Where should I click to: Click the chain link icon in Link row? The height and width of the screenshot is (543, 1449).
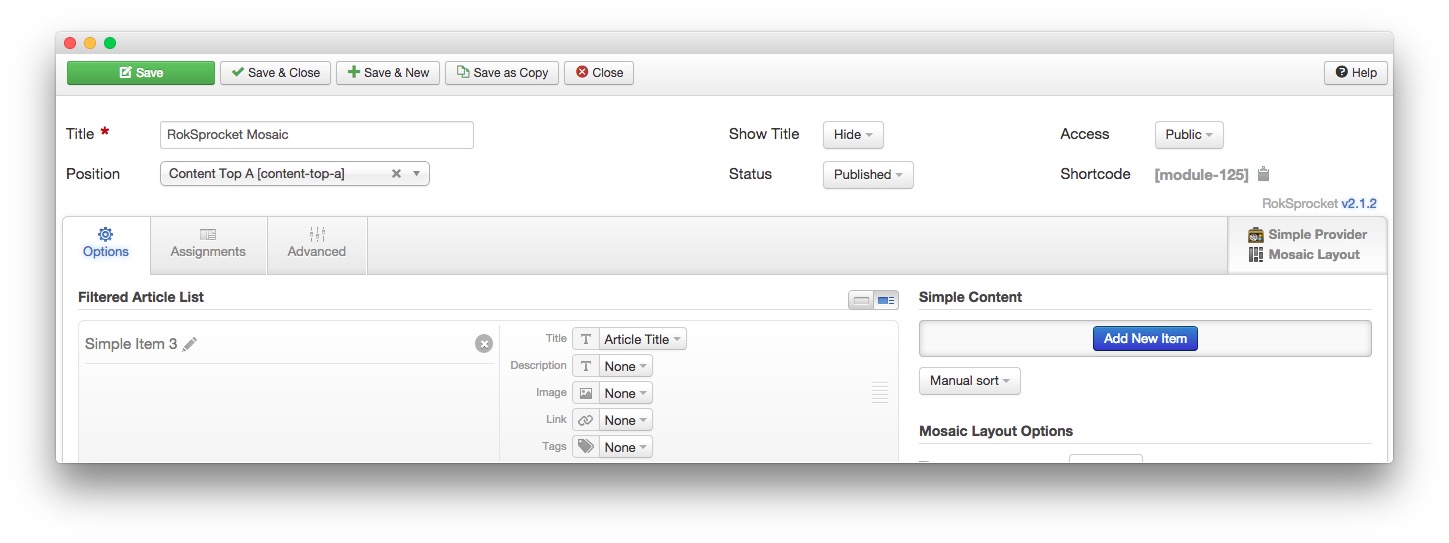[x=586, y=420]
